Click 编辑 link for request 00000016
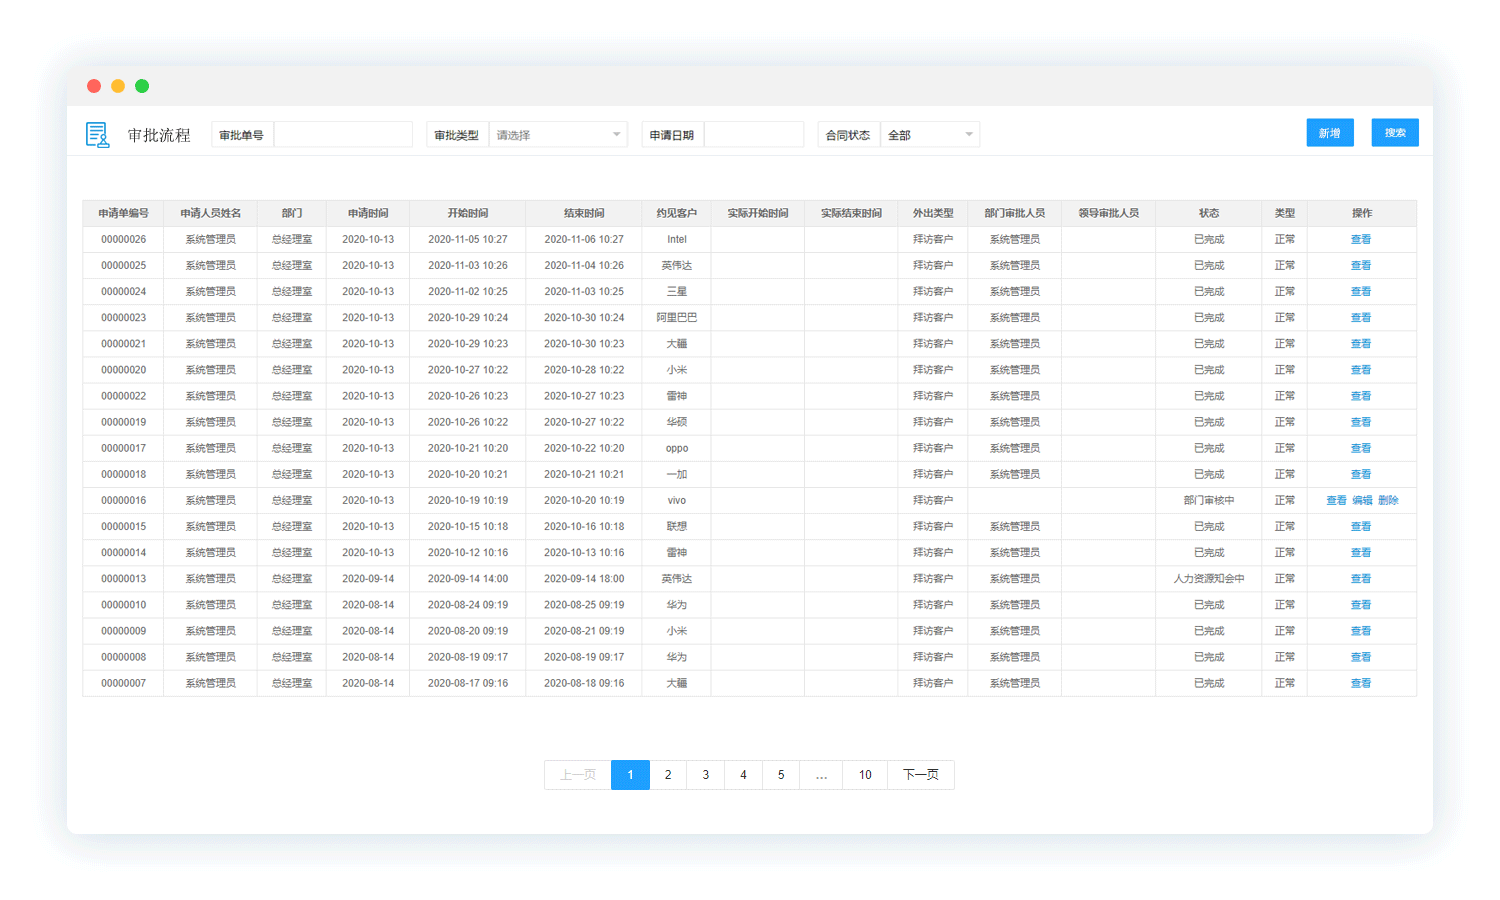 1362,501
